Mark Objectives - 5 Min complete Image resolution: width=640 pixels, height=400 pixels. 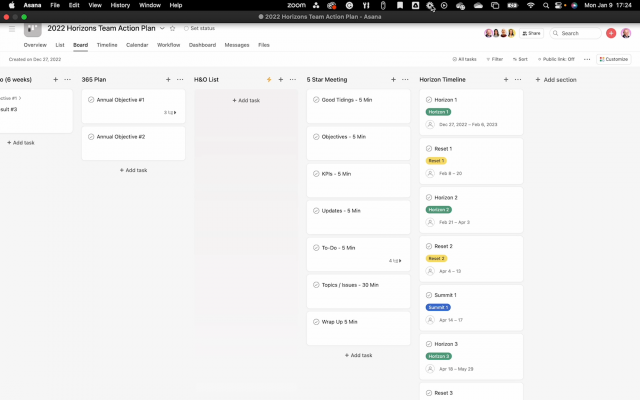[x=316, y=137]
